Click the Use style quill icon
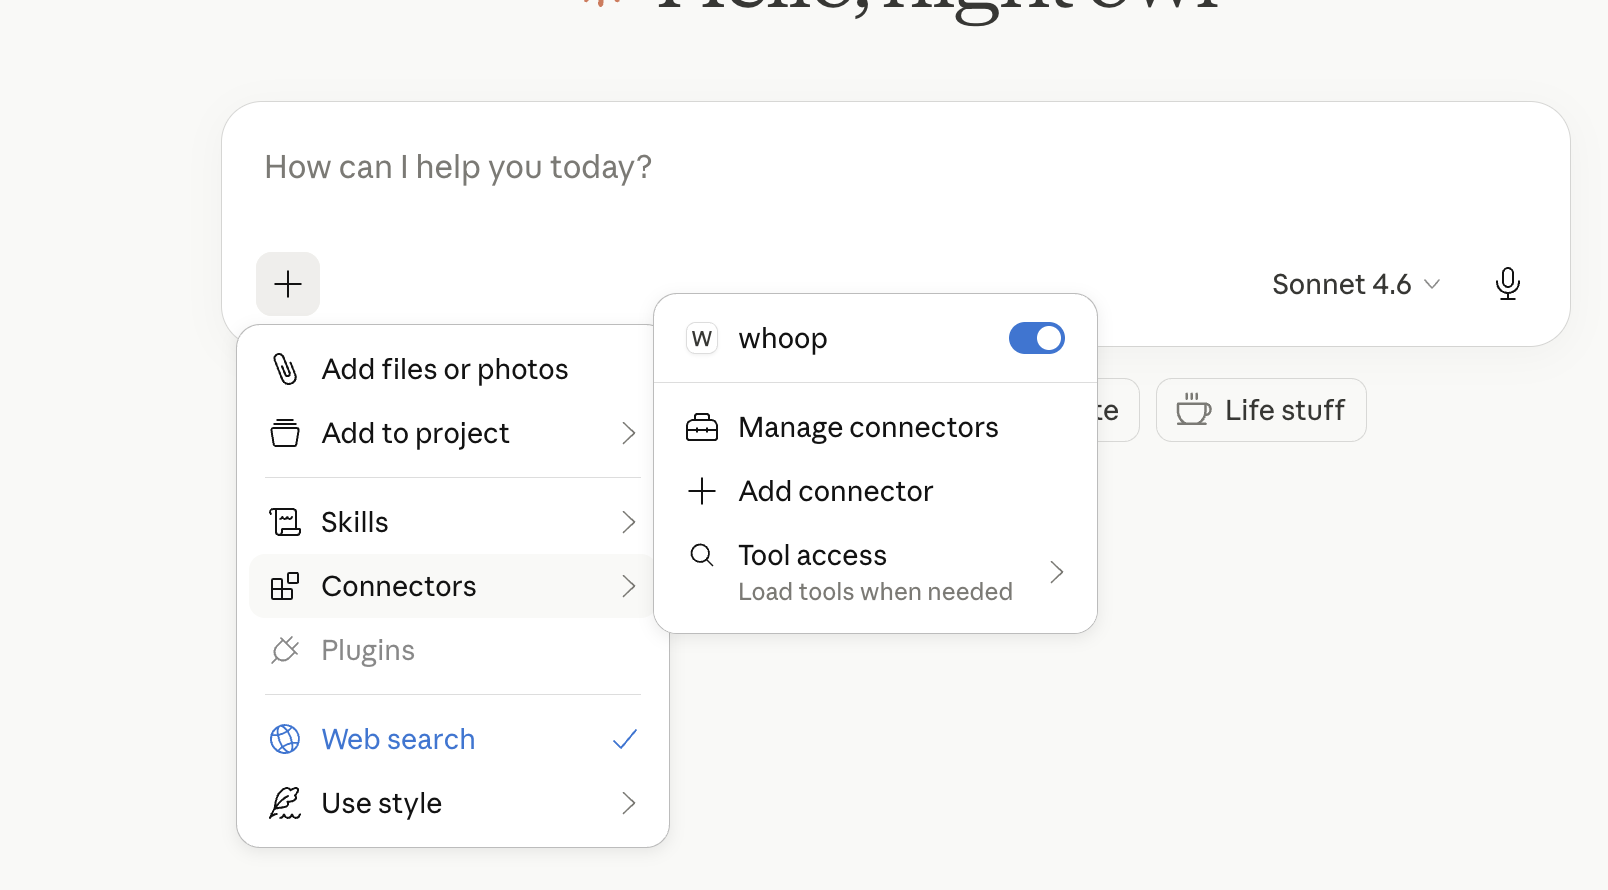Screen dimensions: 1608x890 285,803
